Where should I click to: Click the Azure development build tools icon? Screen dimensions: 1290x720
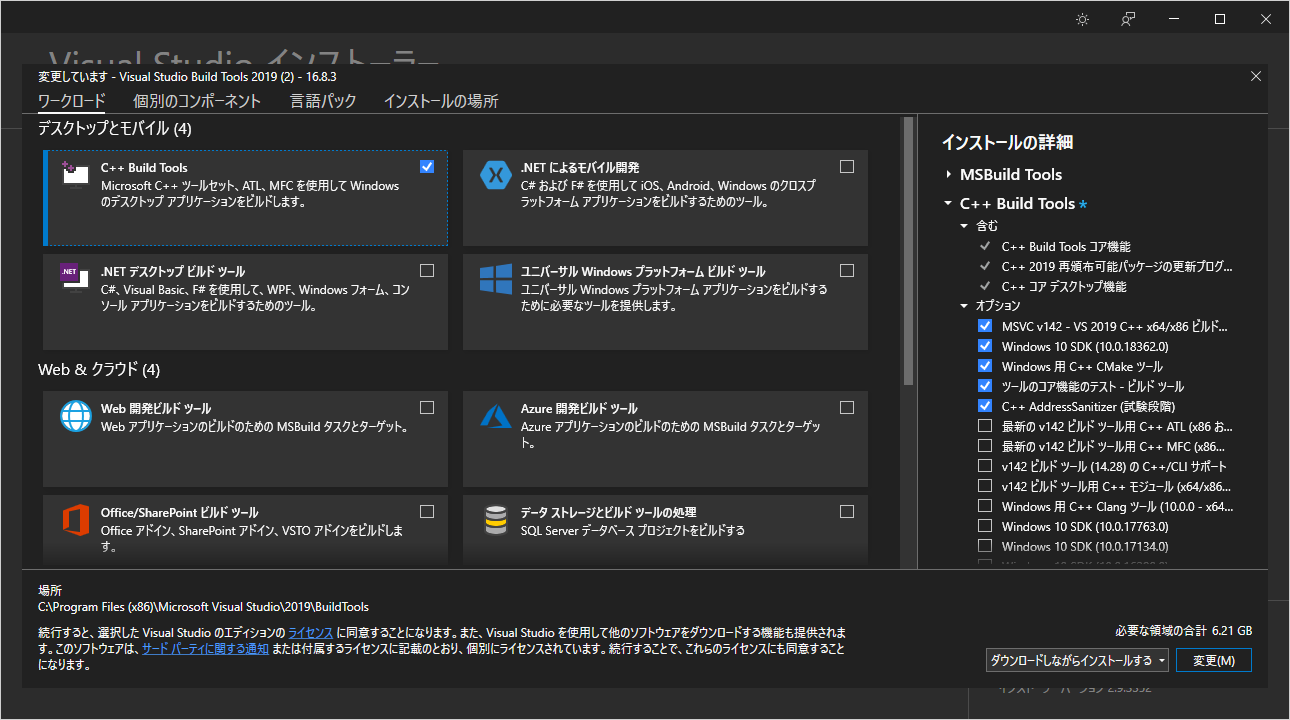(496, 415)
